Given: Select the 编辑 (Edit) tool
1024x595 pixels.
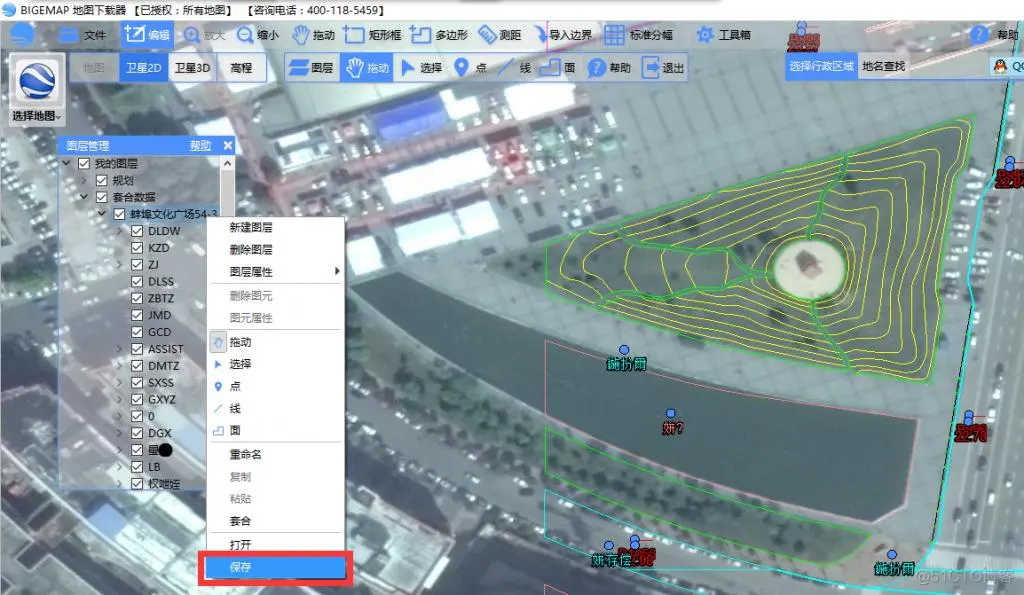Looking at the screenshot, I should (x=148, y=35).
